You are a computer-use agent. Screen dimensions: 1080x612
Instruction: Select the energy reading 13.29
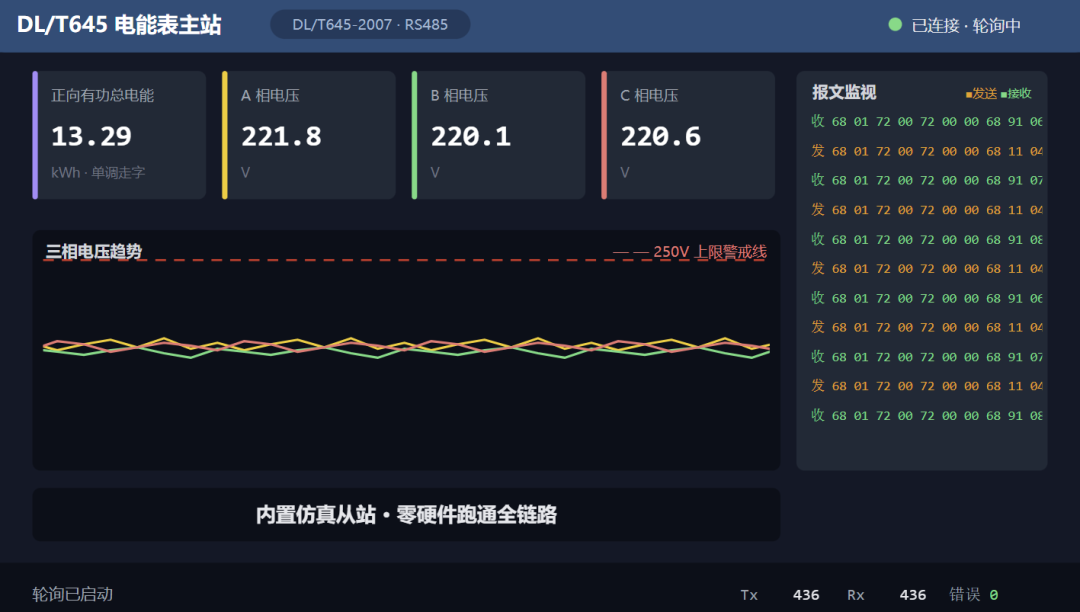click(92, 136)
